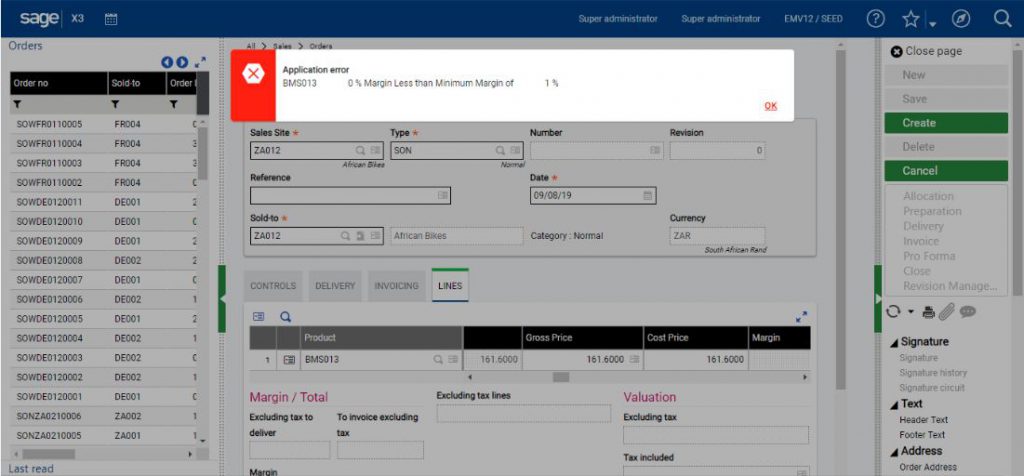Collapse the Address section

[893, 452]
